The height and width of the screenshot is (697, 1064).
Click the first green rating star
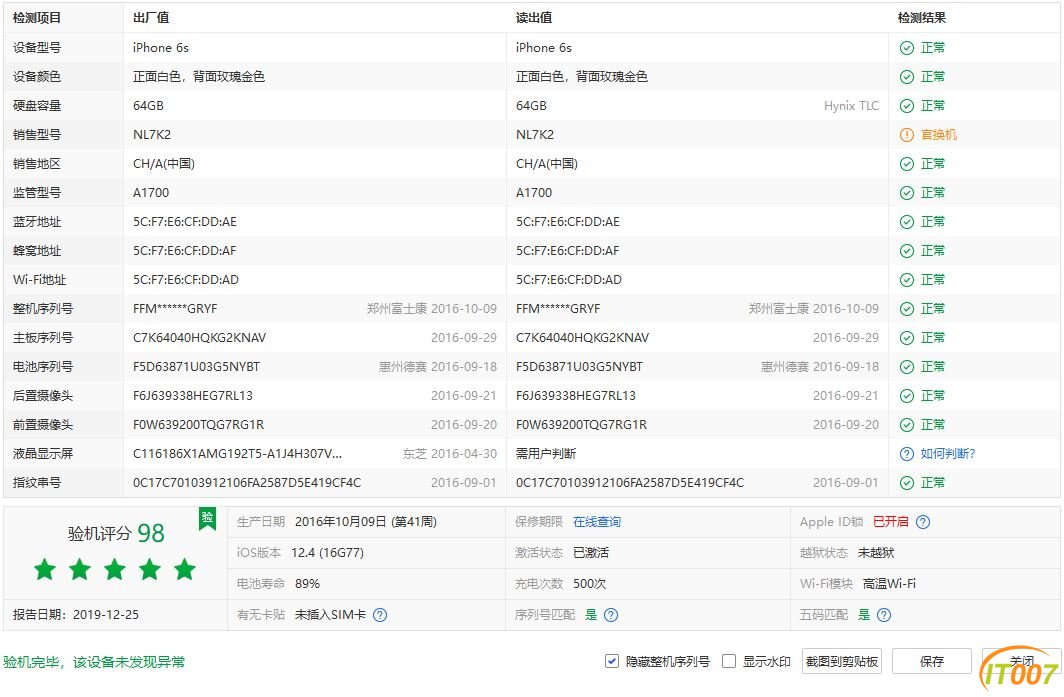[45, 569]
